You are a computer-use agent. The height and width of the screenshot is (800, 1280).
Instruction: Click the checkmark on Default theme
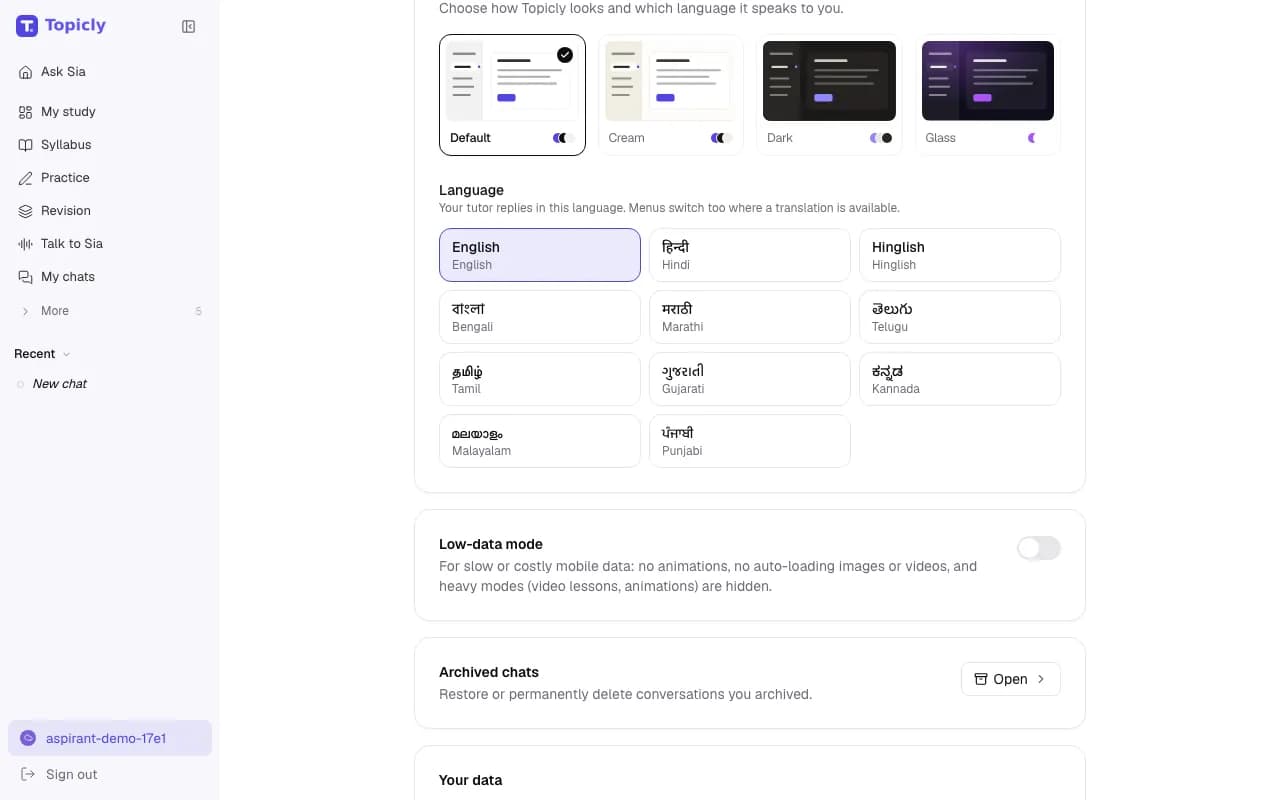(x=565, y=55)
